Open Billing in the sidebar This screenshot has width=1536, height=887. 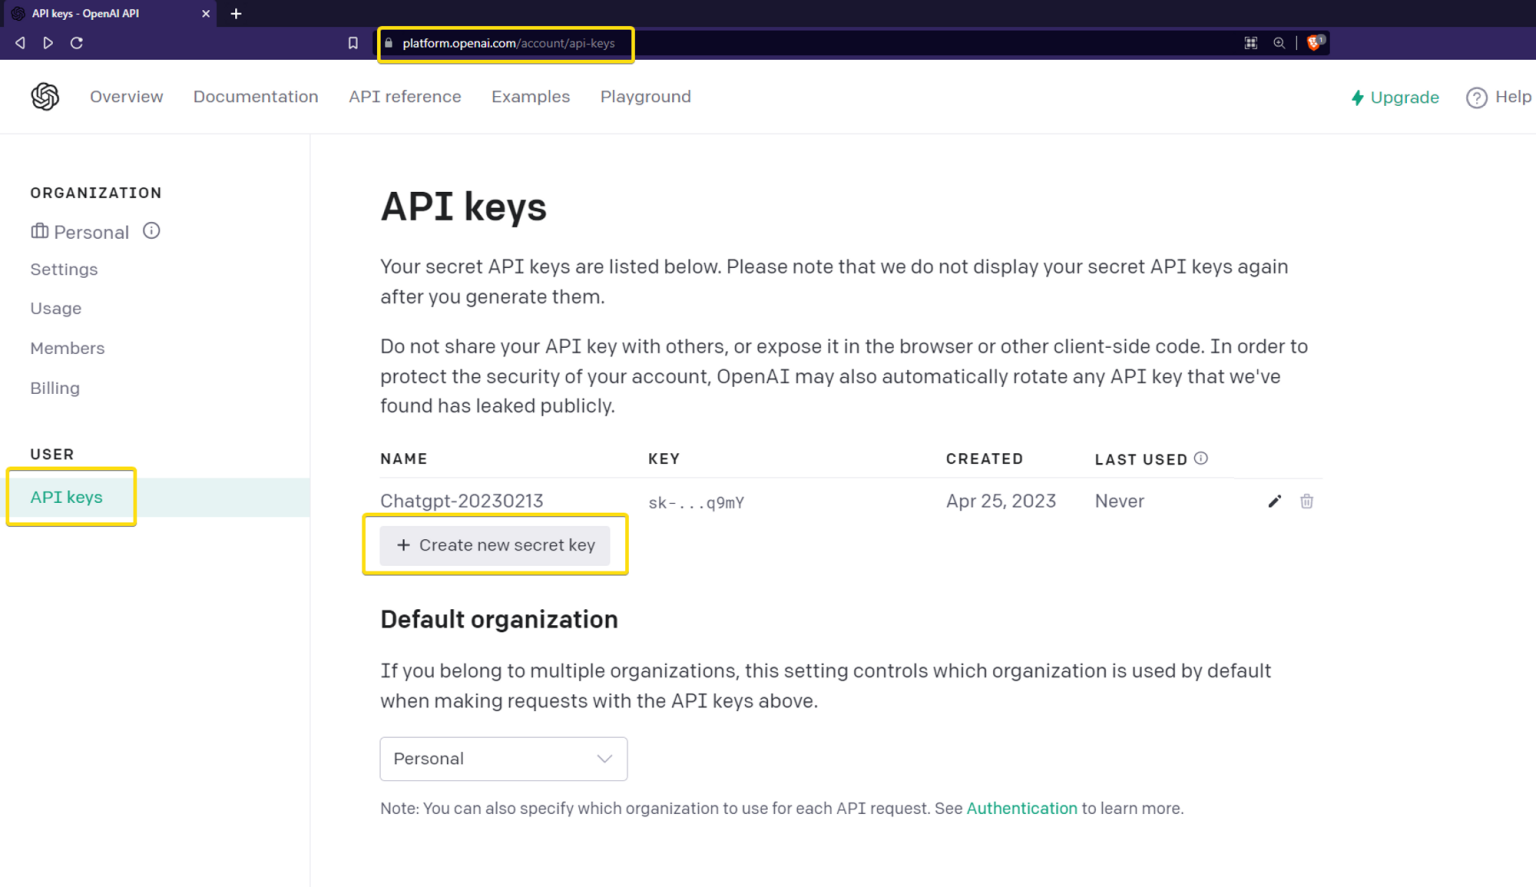click(55, 388)
